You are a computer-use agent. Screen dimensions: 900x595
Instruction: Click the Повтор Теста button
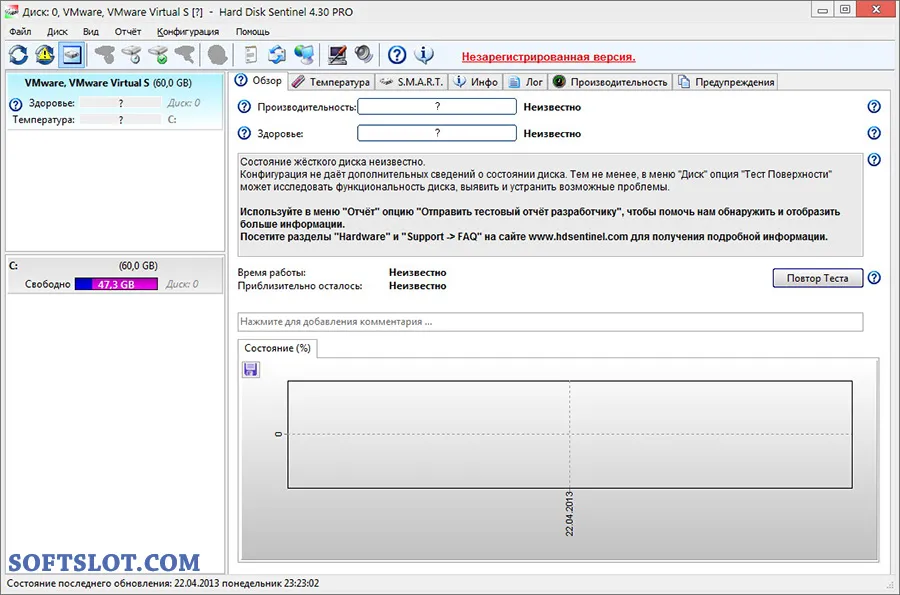(x=817, y=278)
